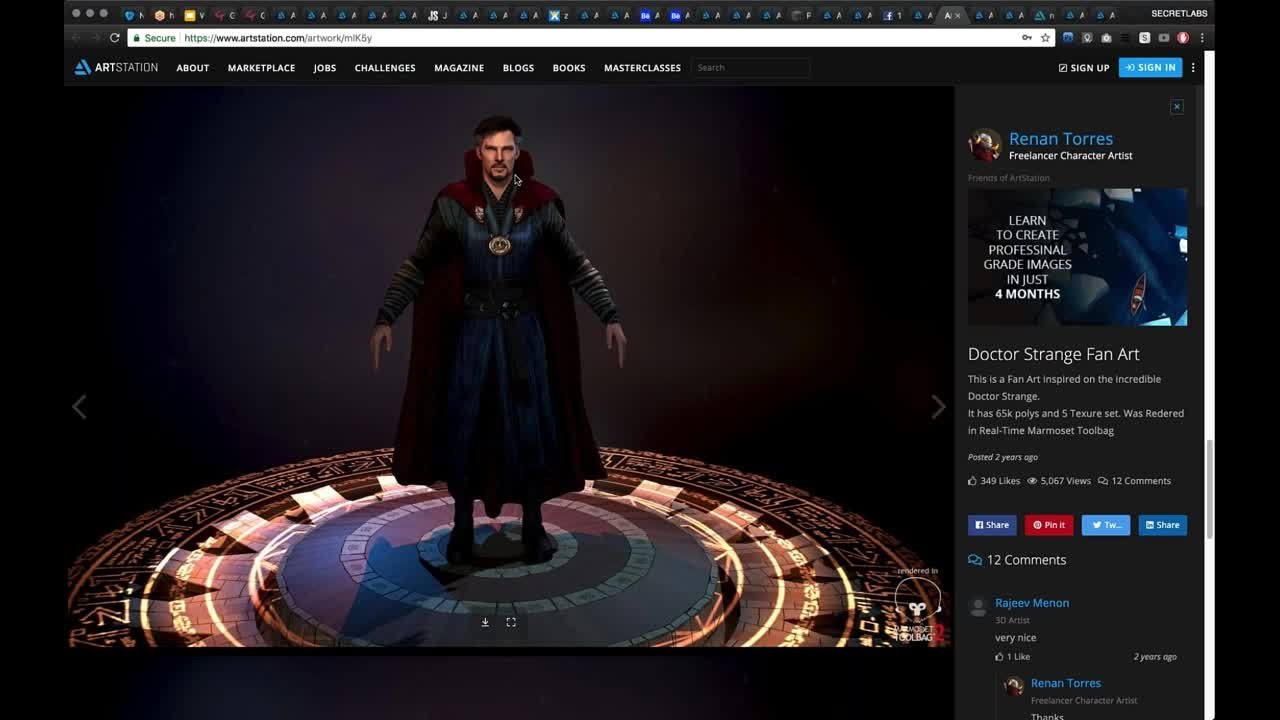
Task: Download the artwork image
Action: pos(485,622)
